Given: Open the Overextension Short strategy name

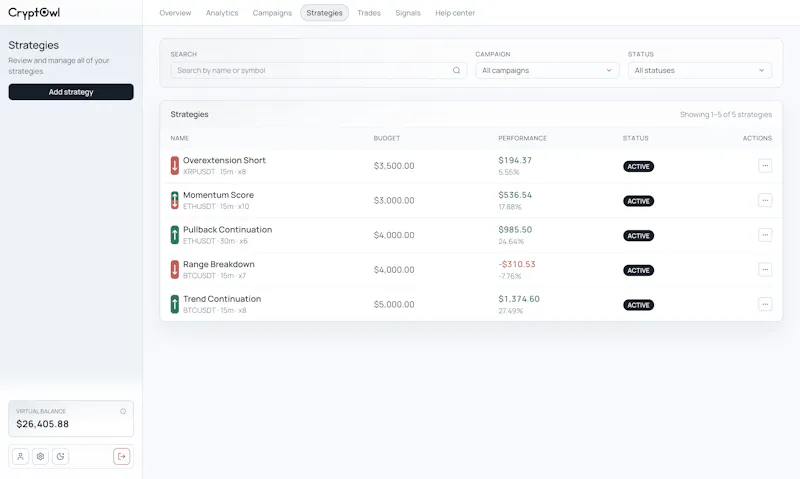Looking at the screenshot, I should [x=224, y=160].
